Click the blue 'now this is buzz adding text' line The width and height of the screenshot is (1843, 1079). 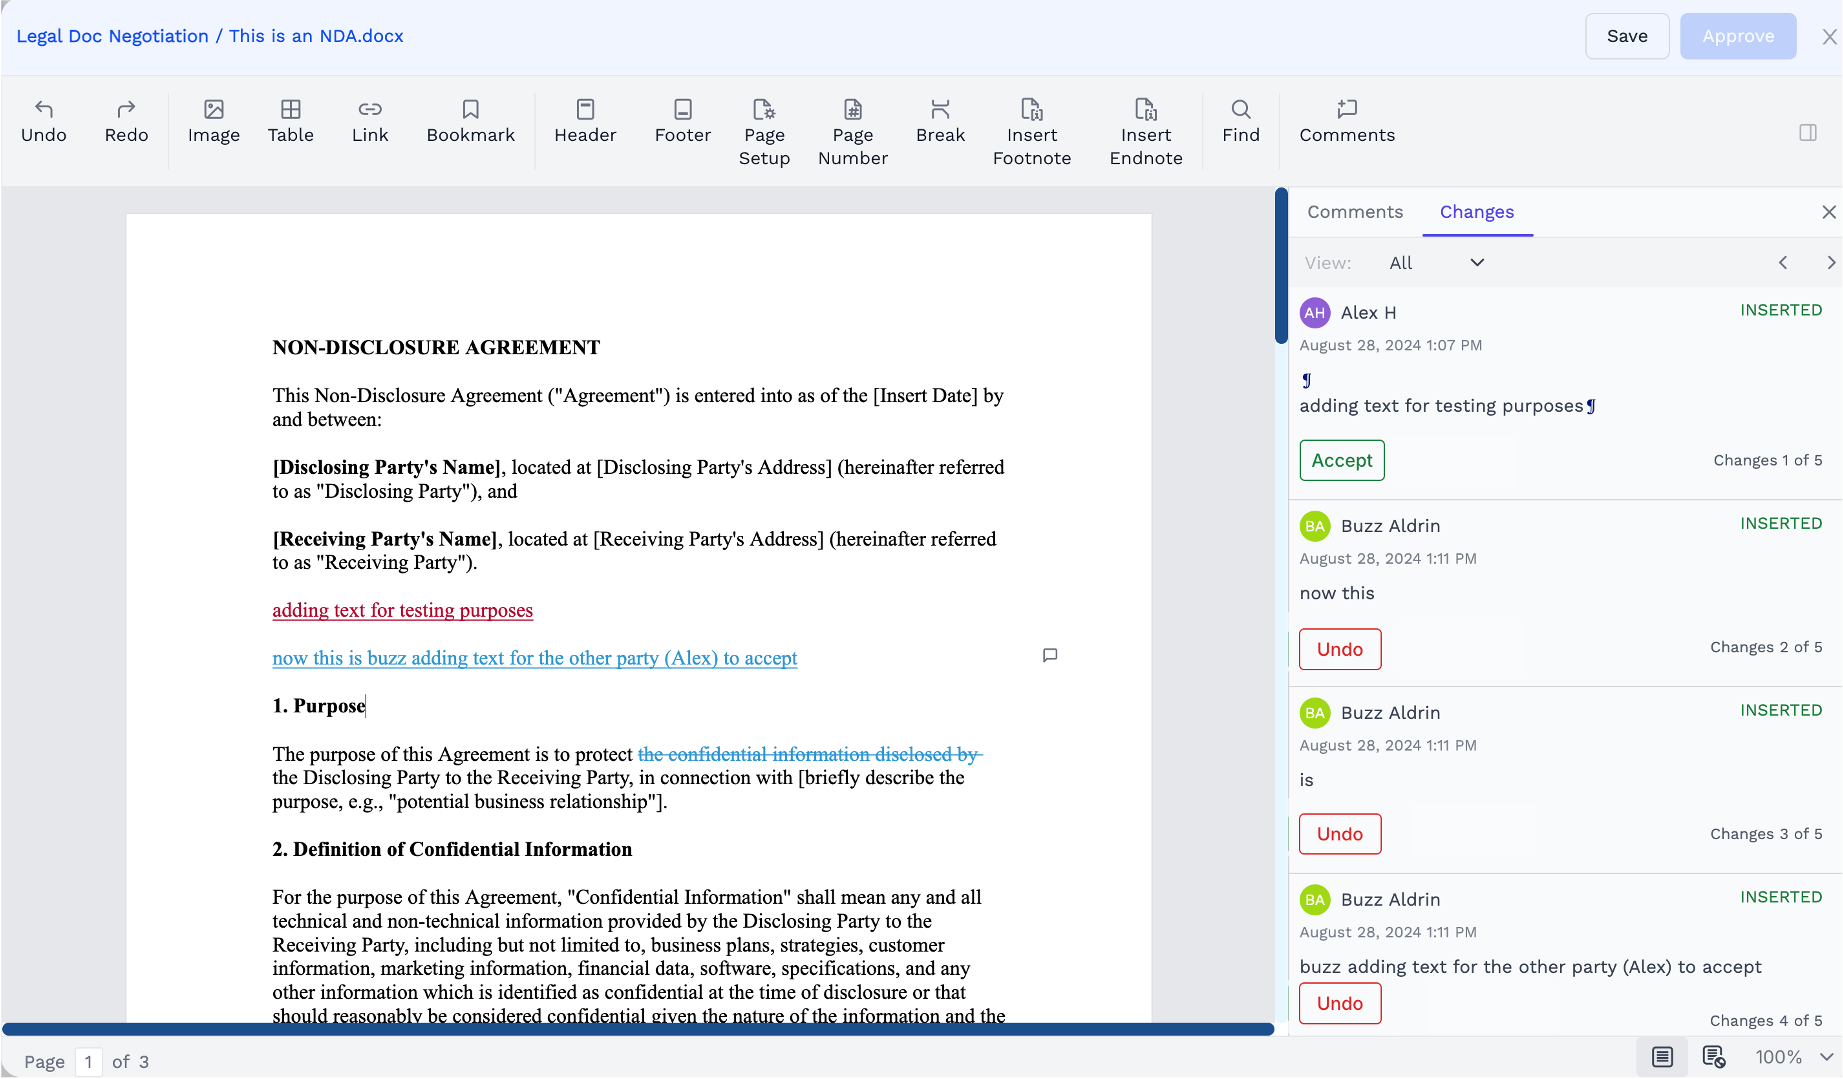pyautogui.click(x=535, y=658)
